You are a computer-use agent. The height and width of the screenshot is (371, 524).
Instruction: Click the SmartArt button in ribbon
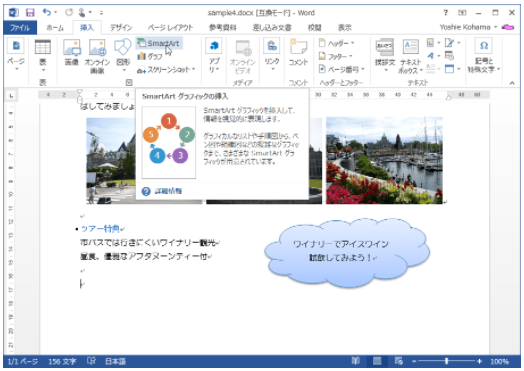[x=159, y=43]
